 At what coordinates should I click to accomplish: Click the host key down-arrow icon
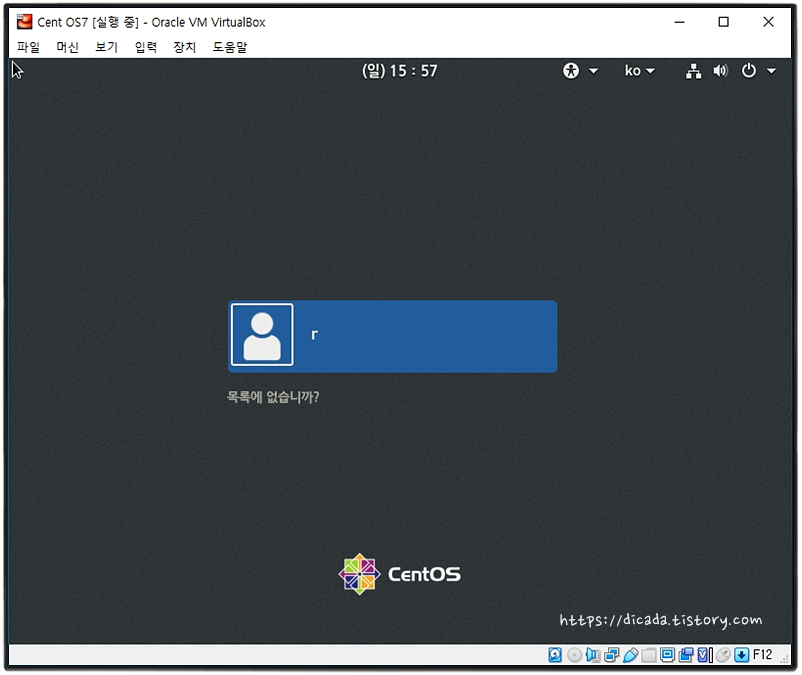pos(742,655)
